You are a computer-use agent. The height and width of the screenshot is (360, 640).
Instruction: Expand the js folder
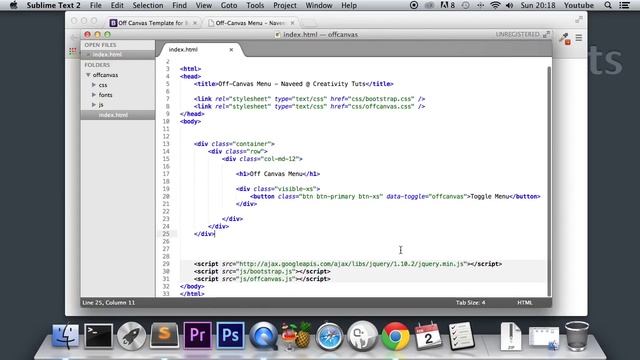(x=94, y=105)
